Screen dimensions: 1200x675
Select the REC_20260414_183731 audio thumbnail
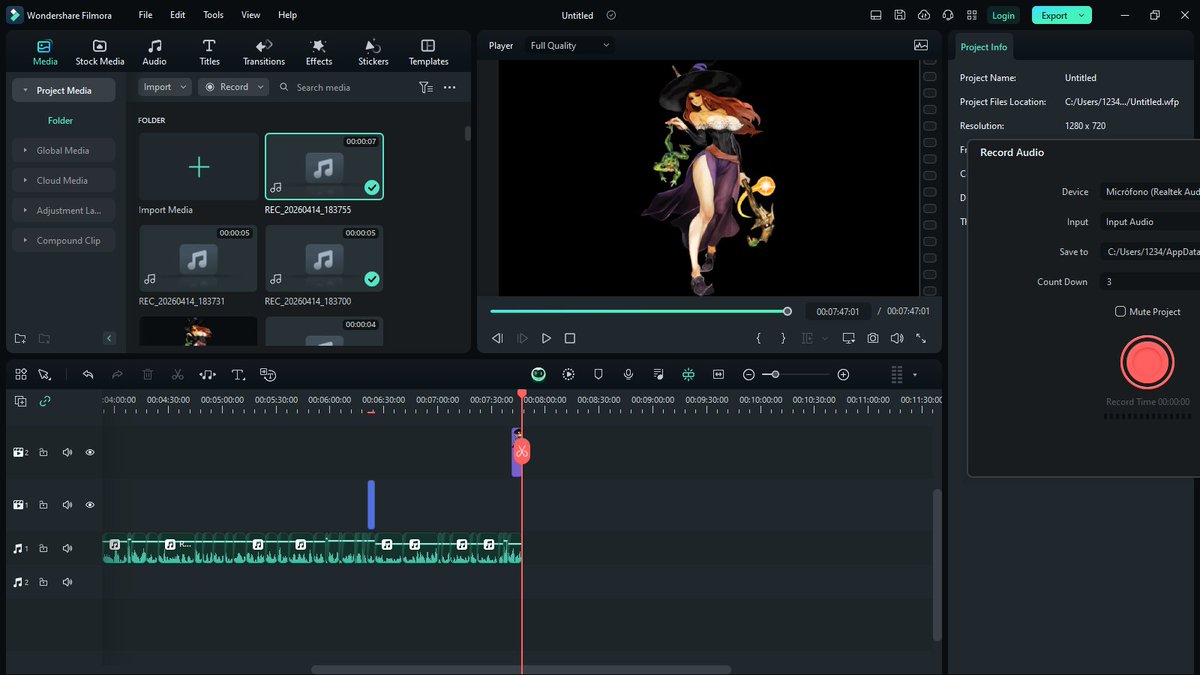tap(198, 259)
